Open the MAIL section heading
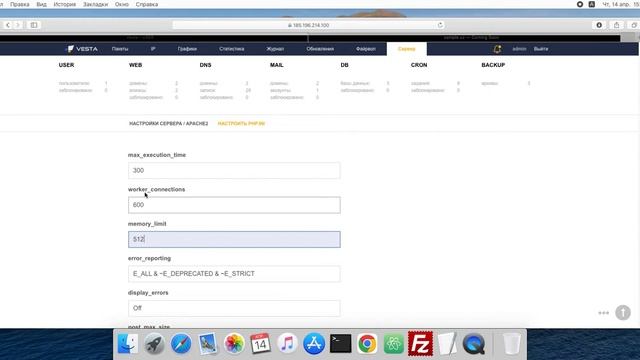 tap(276, 65)
